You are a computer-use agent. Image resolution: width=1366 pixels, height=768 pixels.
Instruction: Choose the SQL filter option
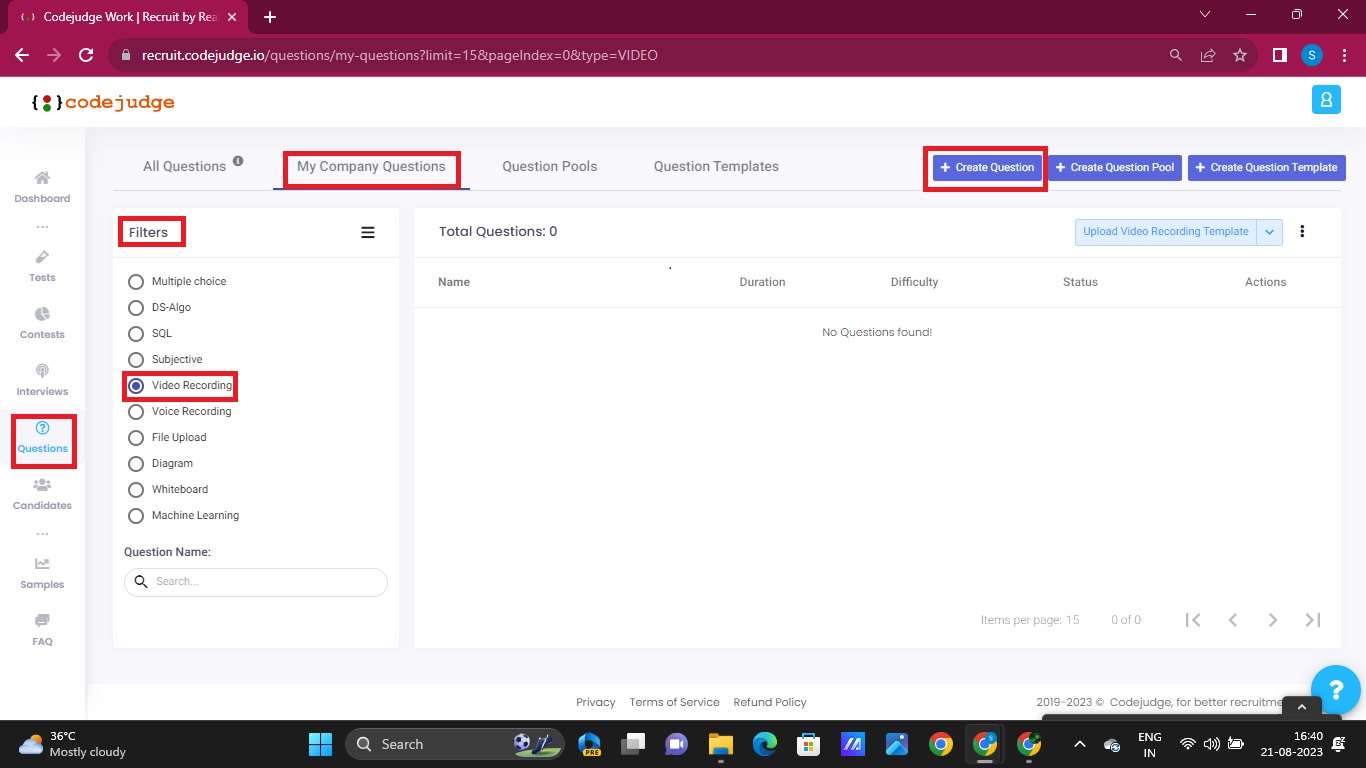click(136, 334)
